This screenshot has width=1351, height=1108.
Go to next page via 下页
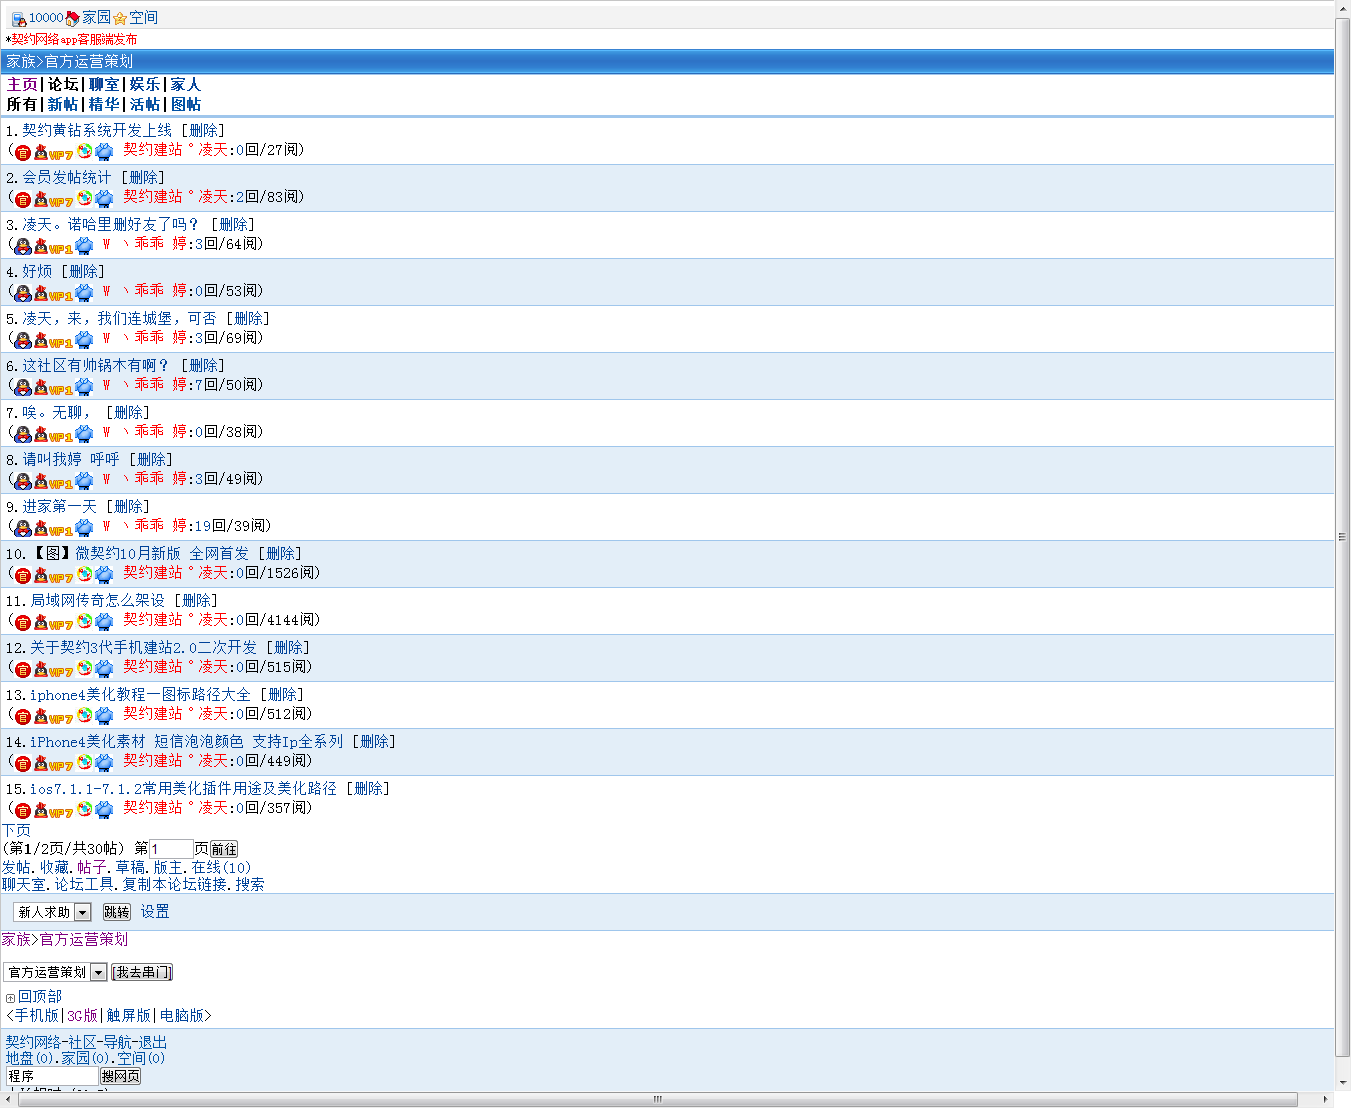point(16,830)
